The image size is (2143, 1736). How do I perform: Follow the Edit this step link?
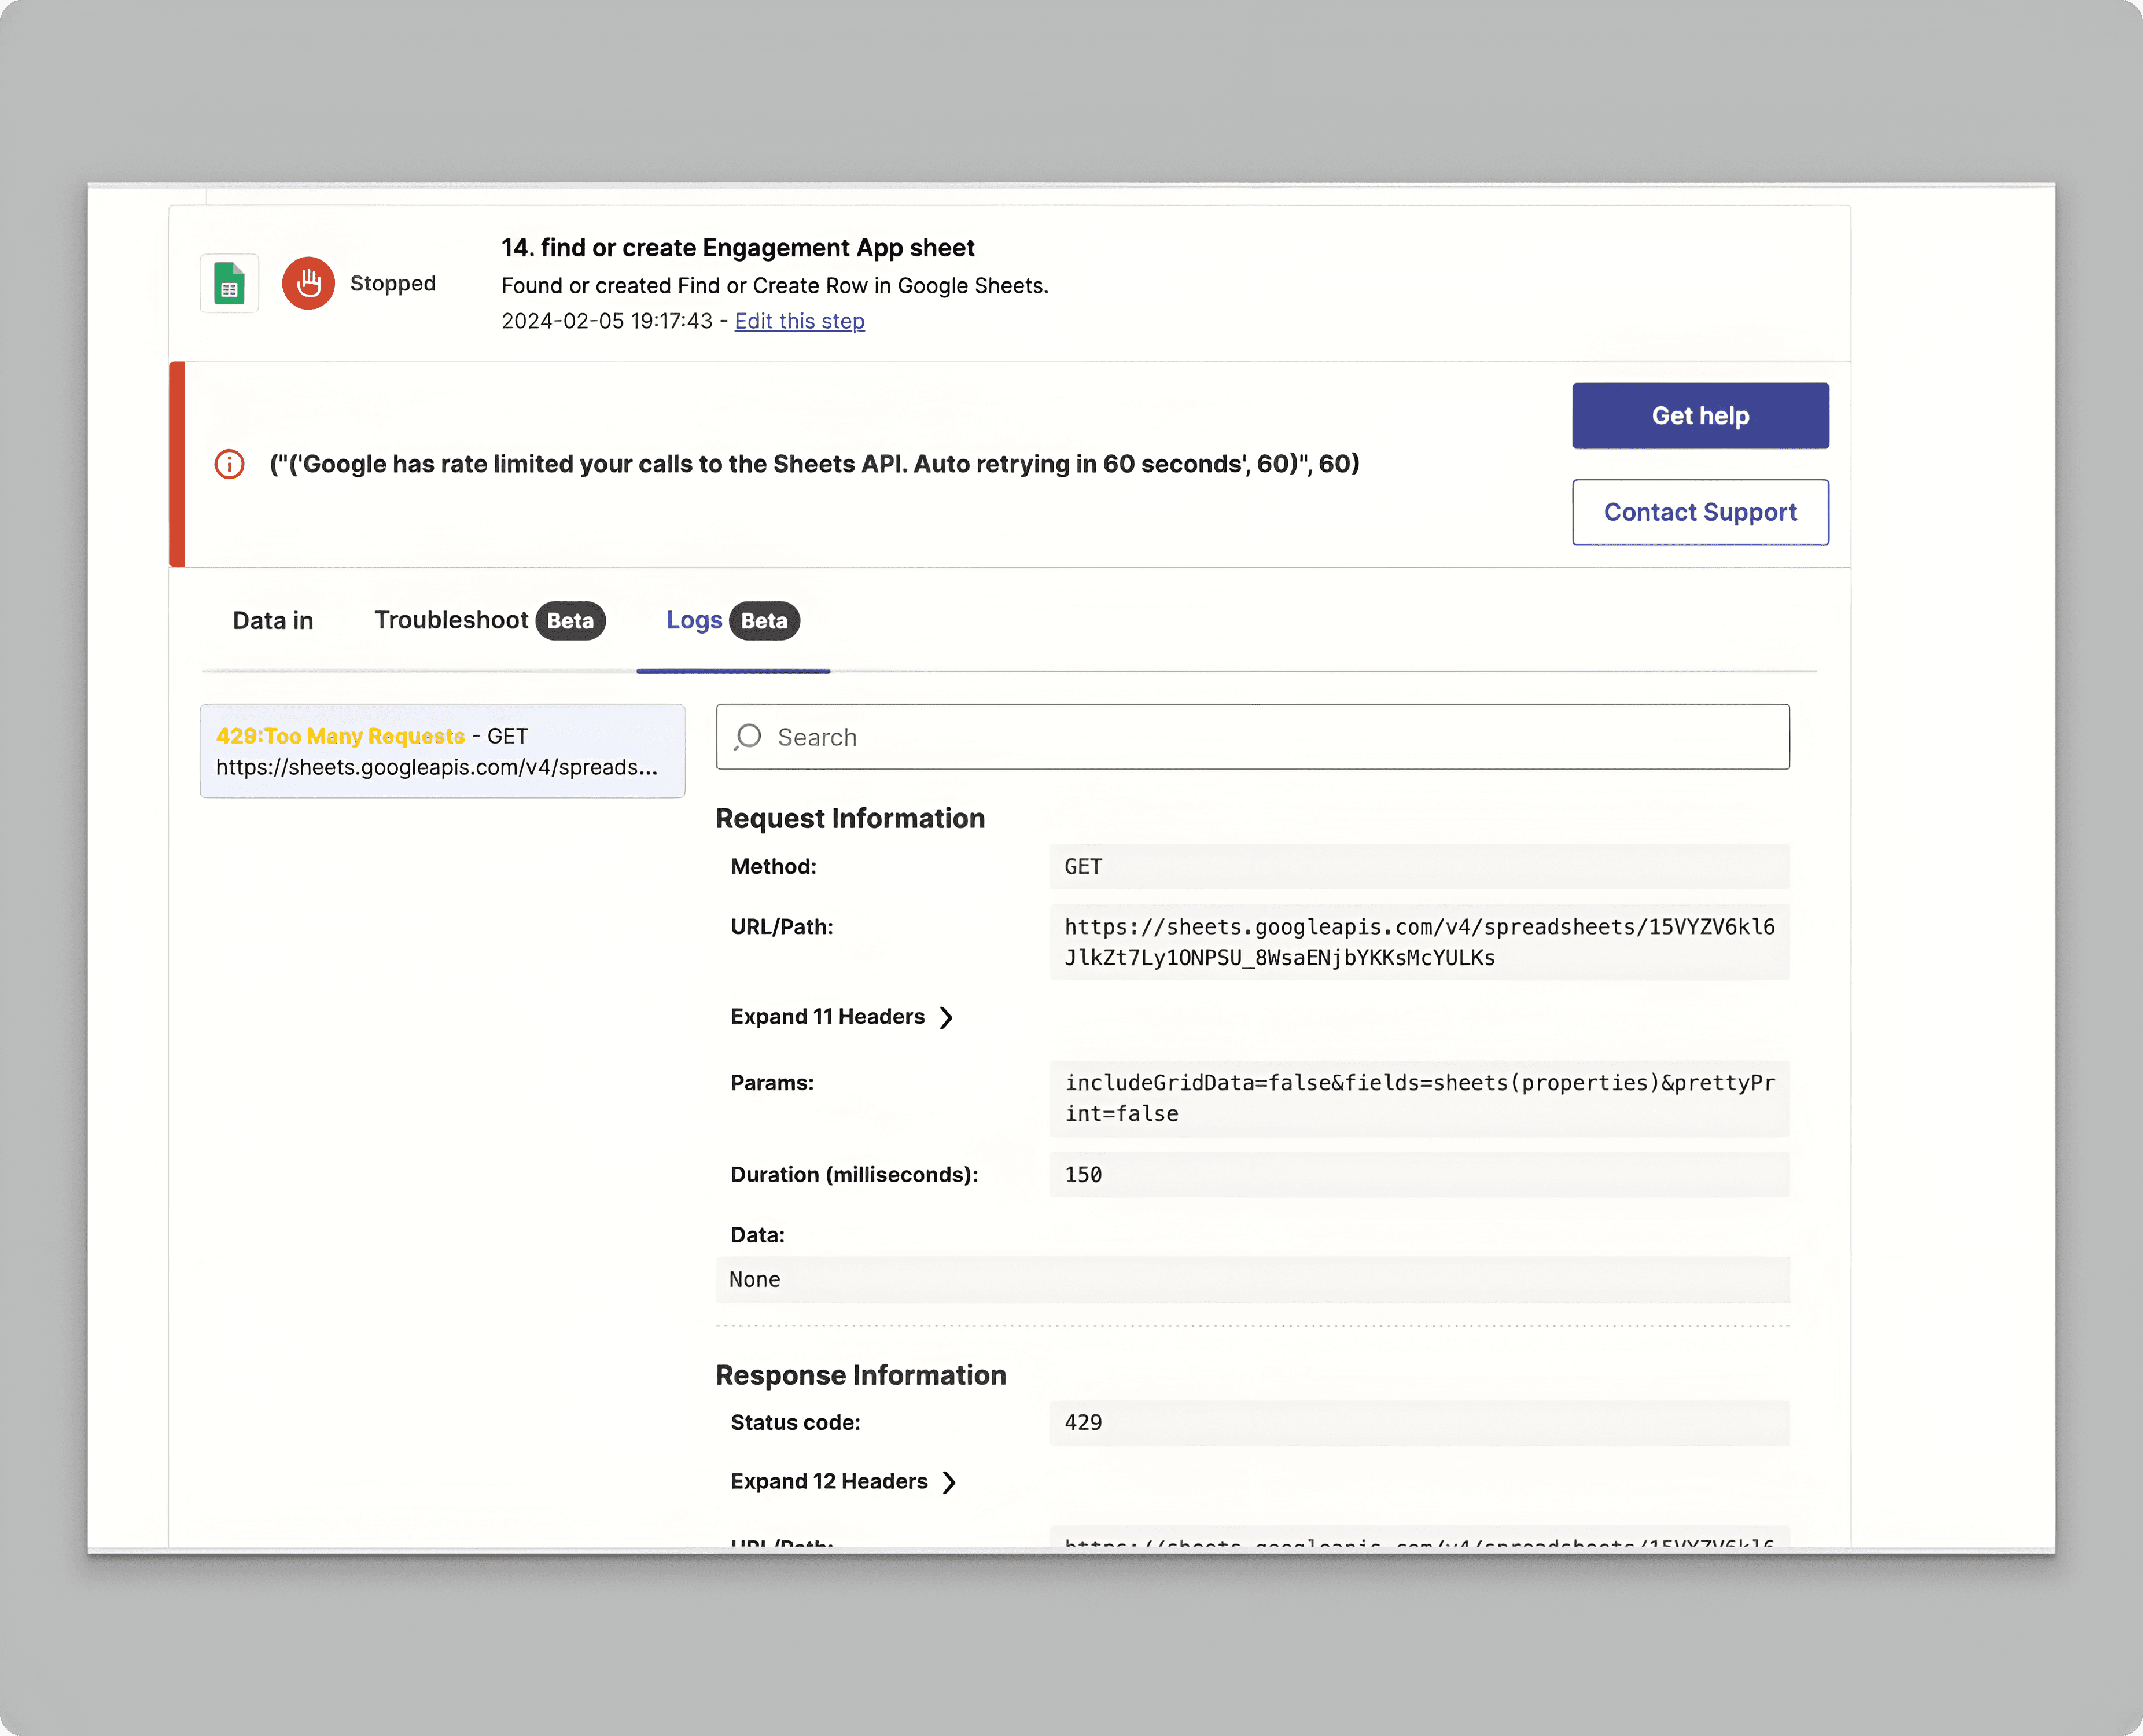[x=799, y=321]
